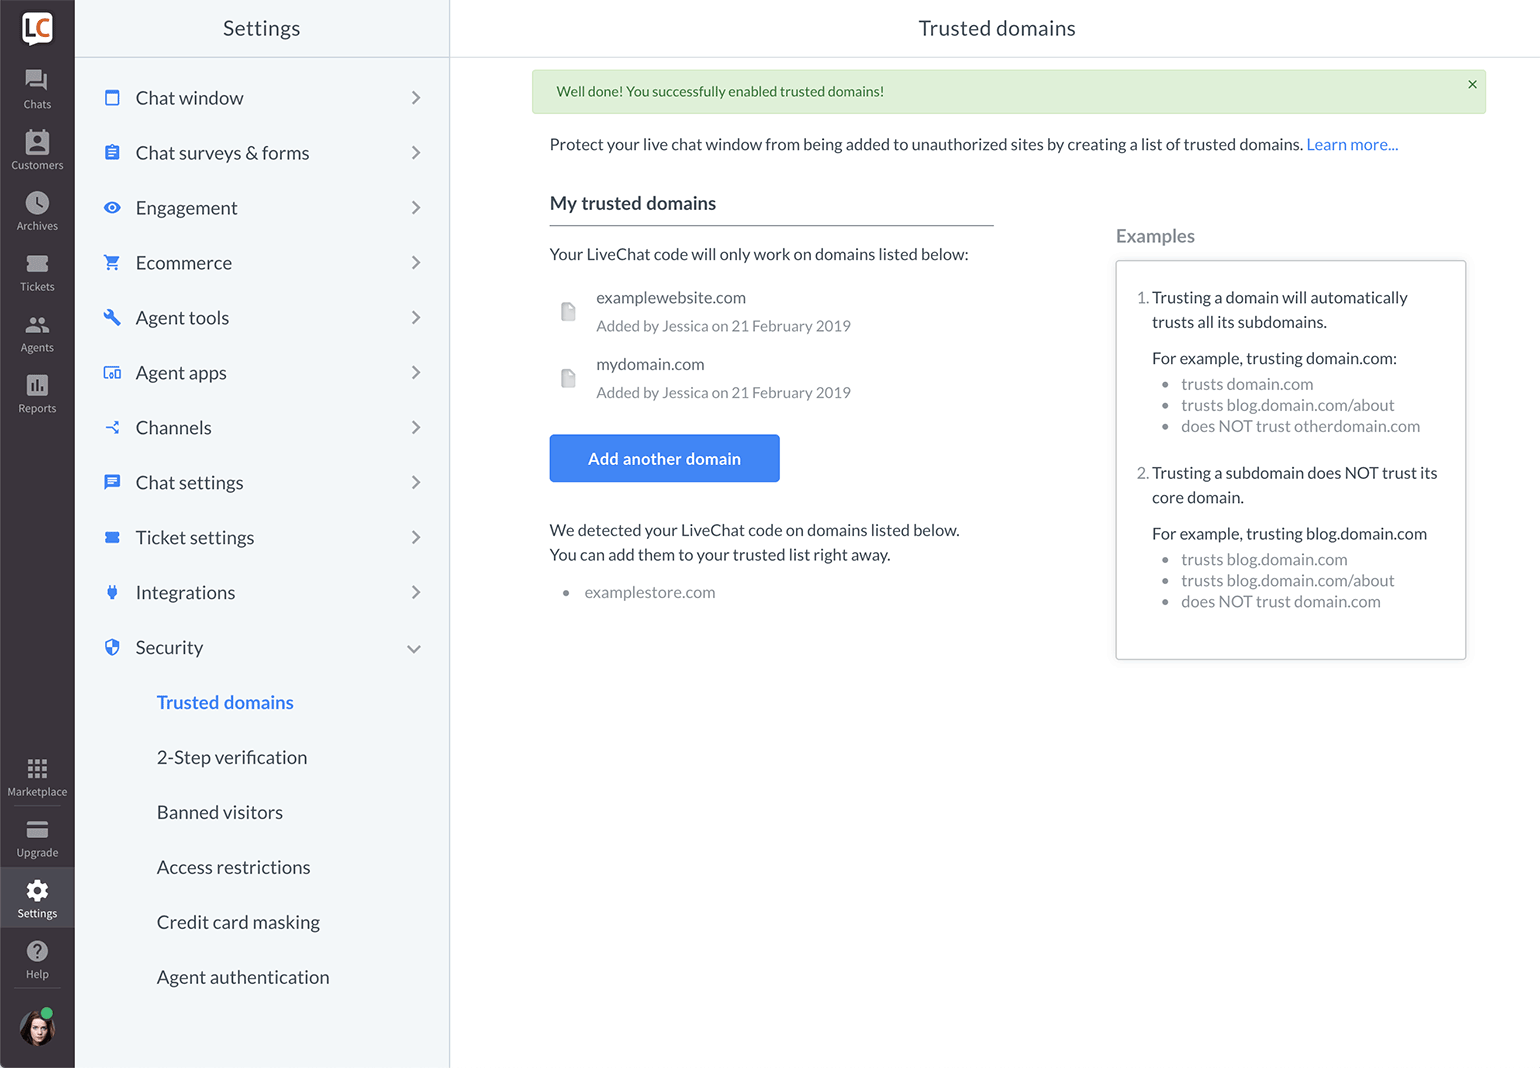Screen dimensions: 1540x1068
Task: Select the examplewebsite.com trusted domain
Action: (x=671, y=298)
